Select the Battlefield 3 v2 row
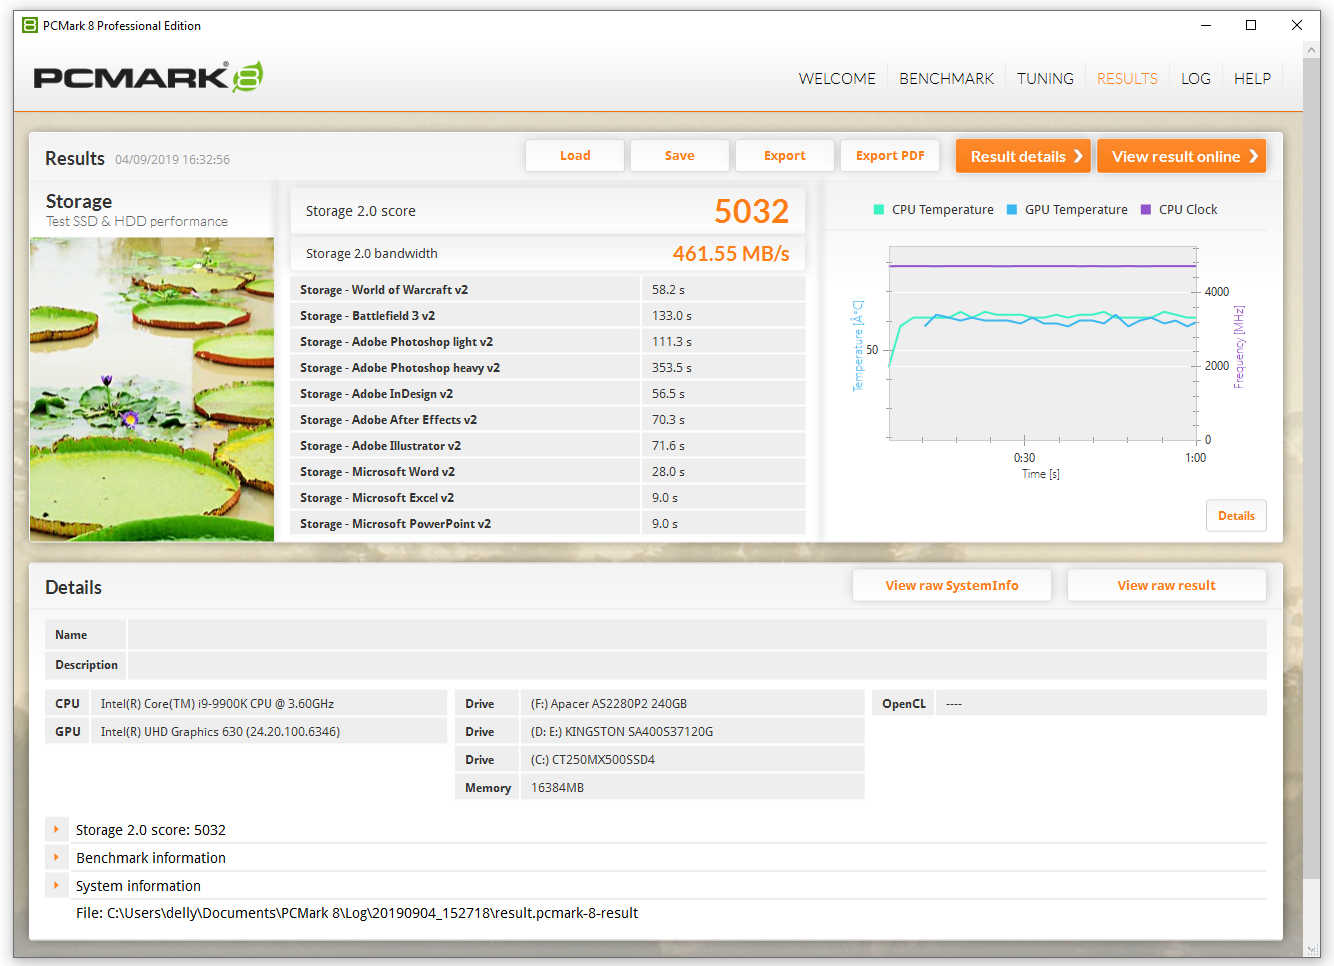This screenshot has height=966, width=1334. click(548, 315)
